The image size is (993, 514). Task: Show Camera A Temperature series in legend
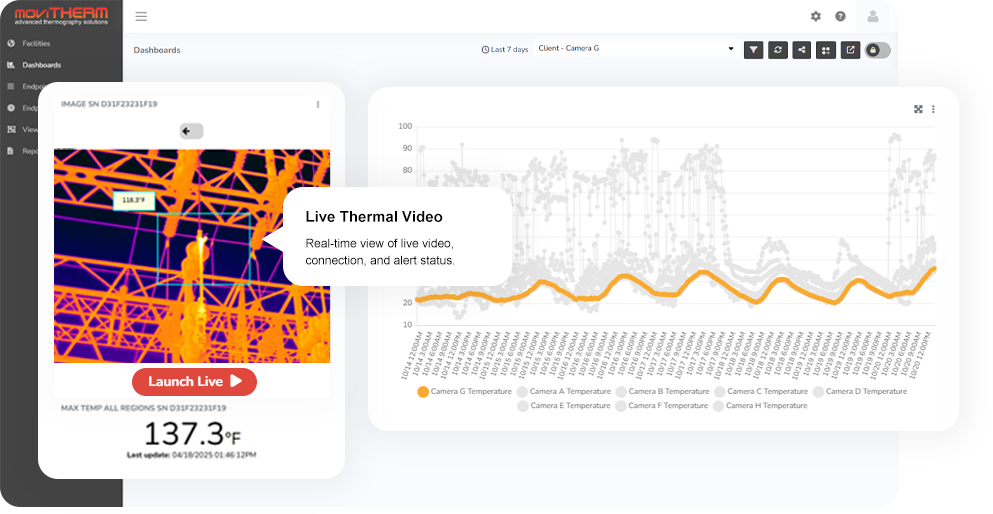pos(562,392)
